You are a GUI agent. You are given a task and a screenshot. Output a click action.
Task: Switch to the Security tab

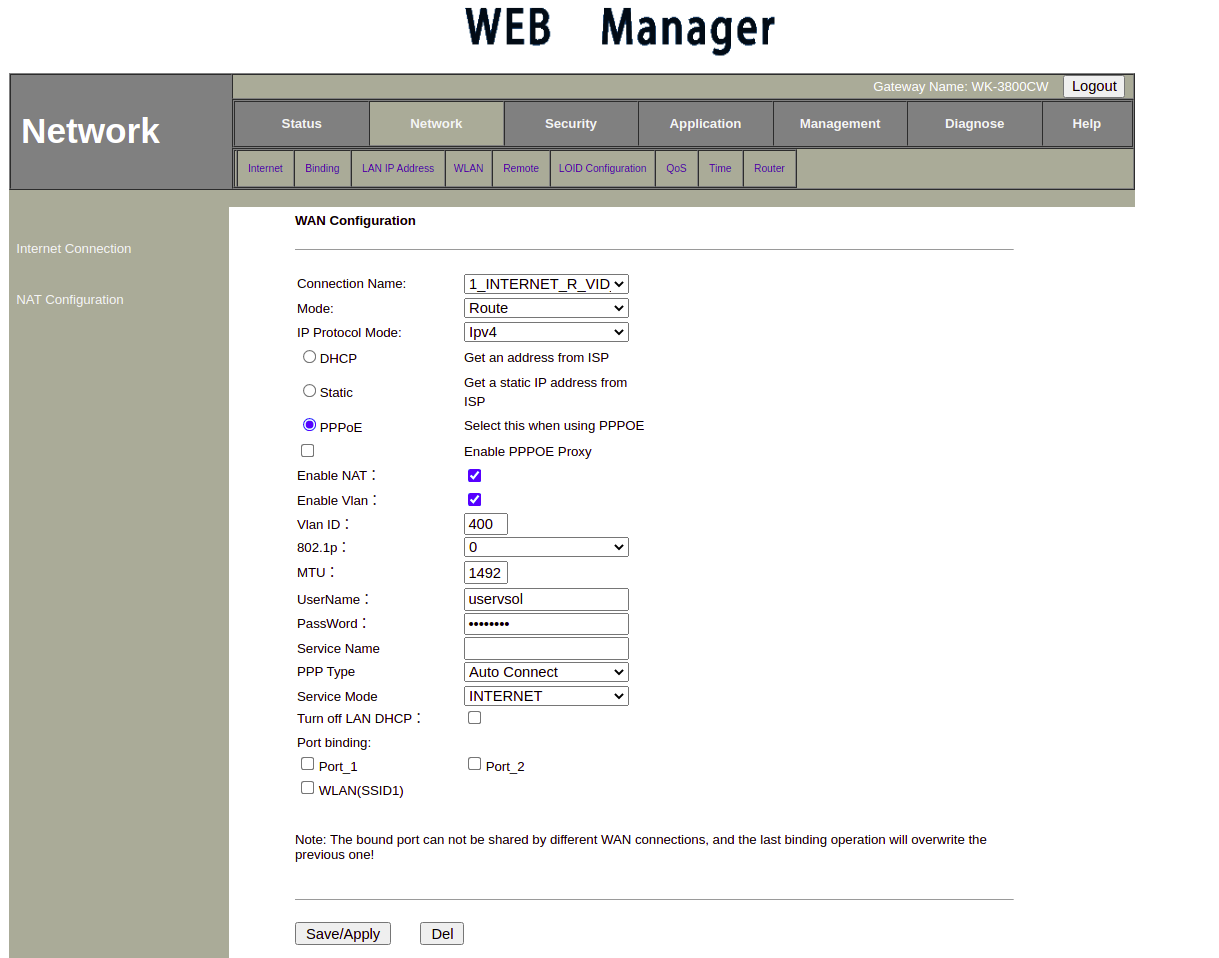click(x=571, y=124)
